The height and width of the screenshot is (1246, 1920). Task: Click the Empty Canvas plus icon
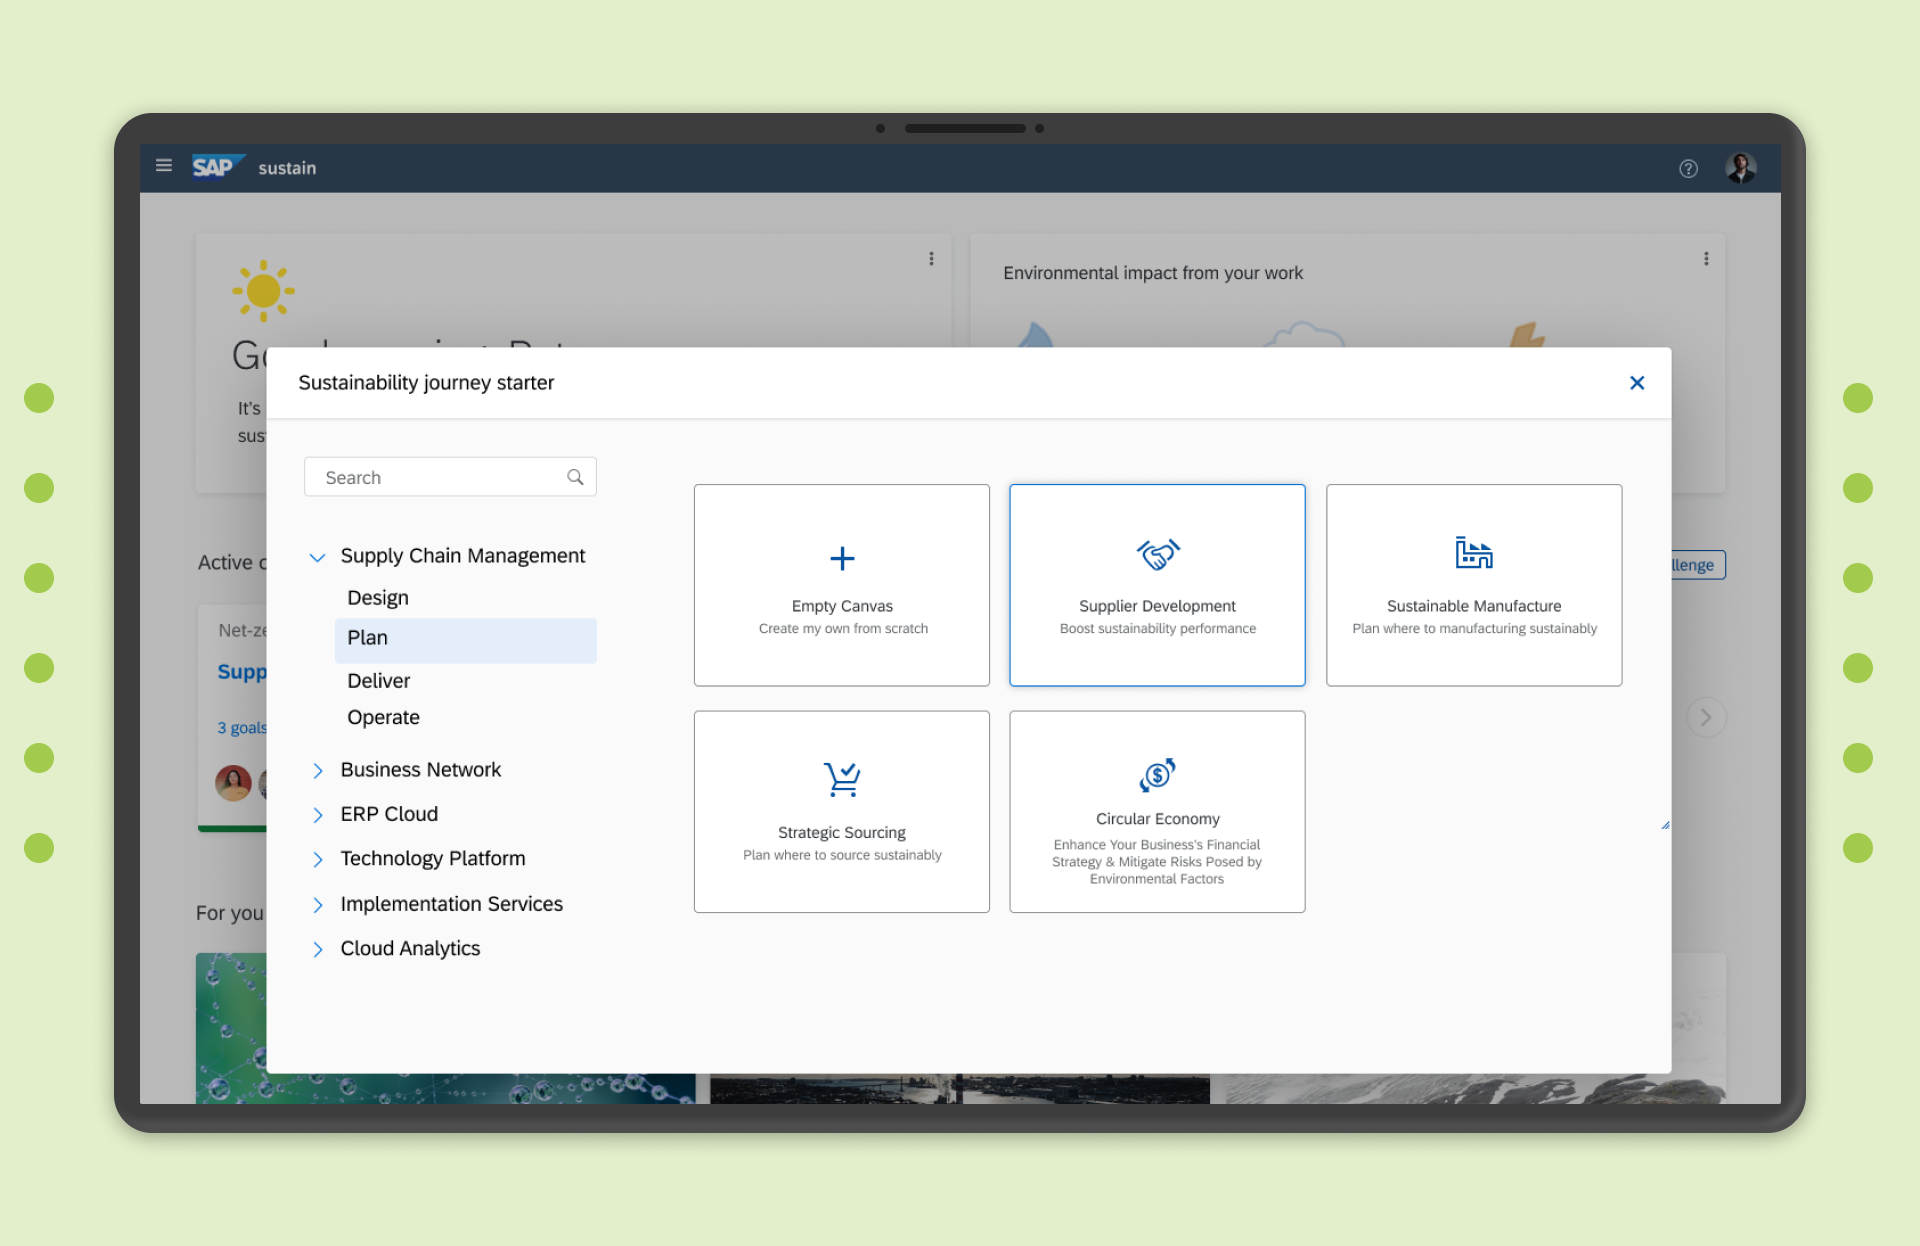[x=842, y=558]
